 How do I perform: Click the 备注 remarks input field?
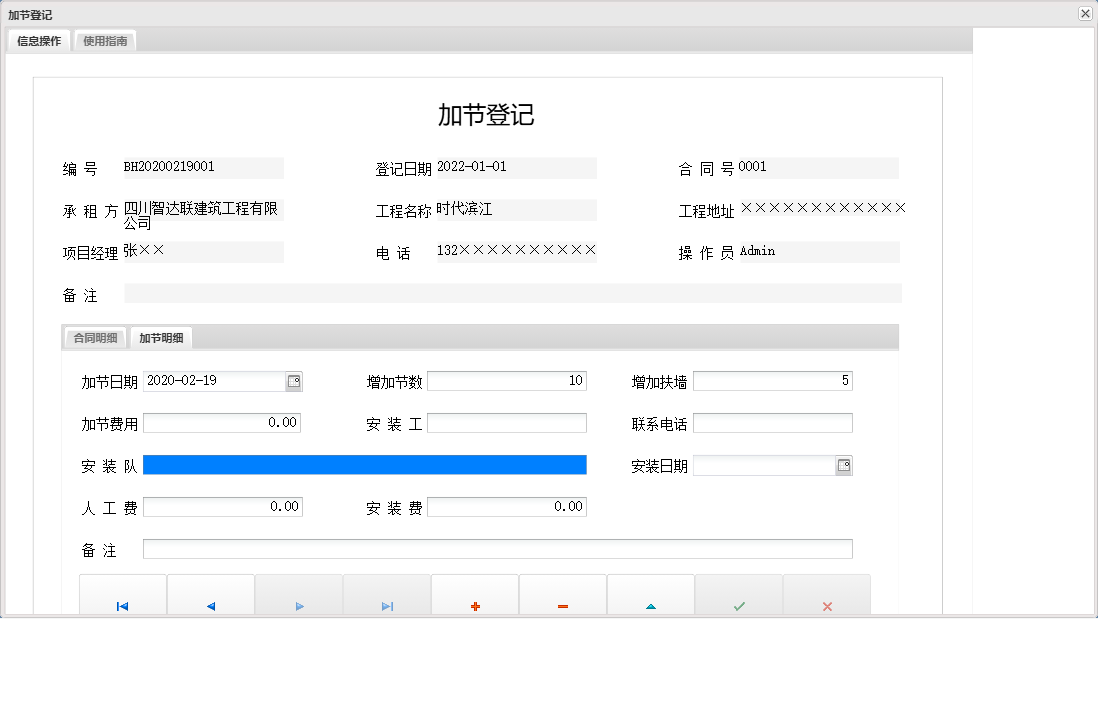pos(499,548)
